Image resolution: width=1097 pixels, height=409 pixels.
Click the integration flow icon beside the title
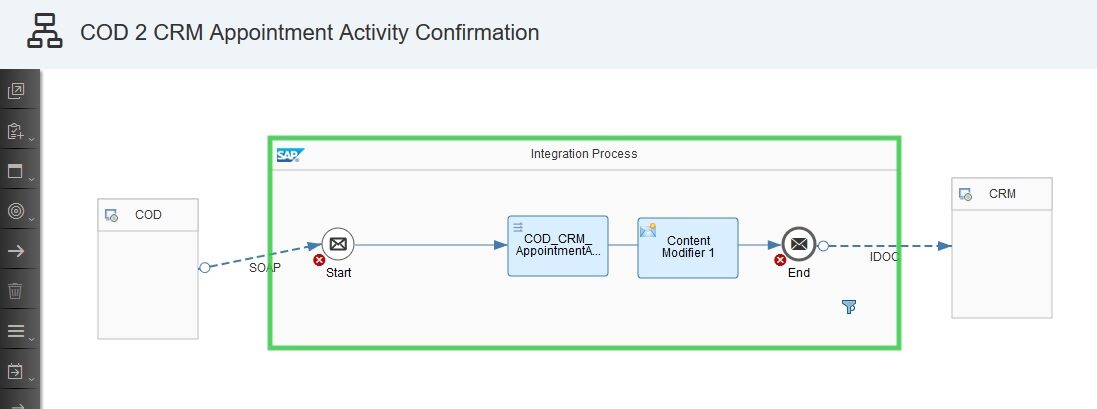click(x=45, y=32)
